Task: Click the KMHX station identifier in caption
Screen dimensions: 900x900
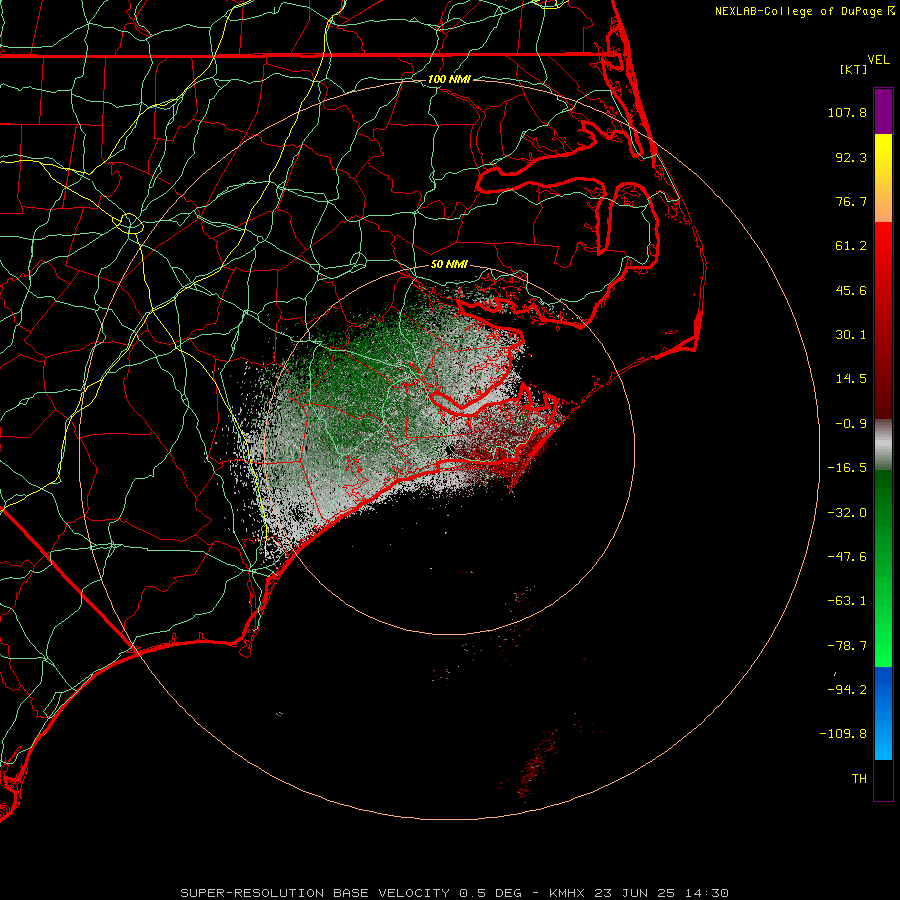Action: (x=567, y=893)
